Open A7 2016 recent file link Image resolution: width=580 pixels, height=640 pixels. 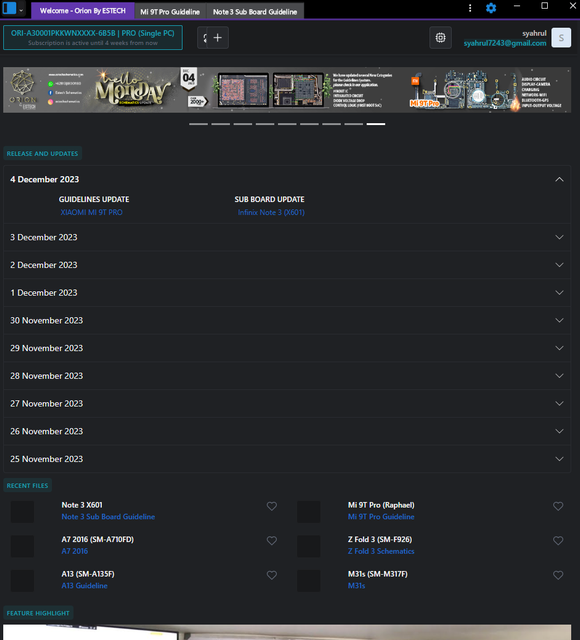coord(75,551)
